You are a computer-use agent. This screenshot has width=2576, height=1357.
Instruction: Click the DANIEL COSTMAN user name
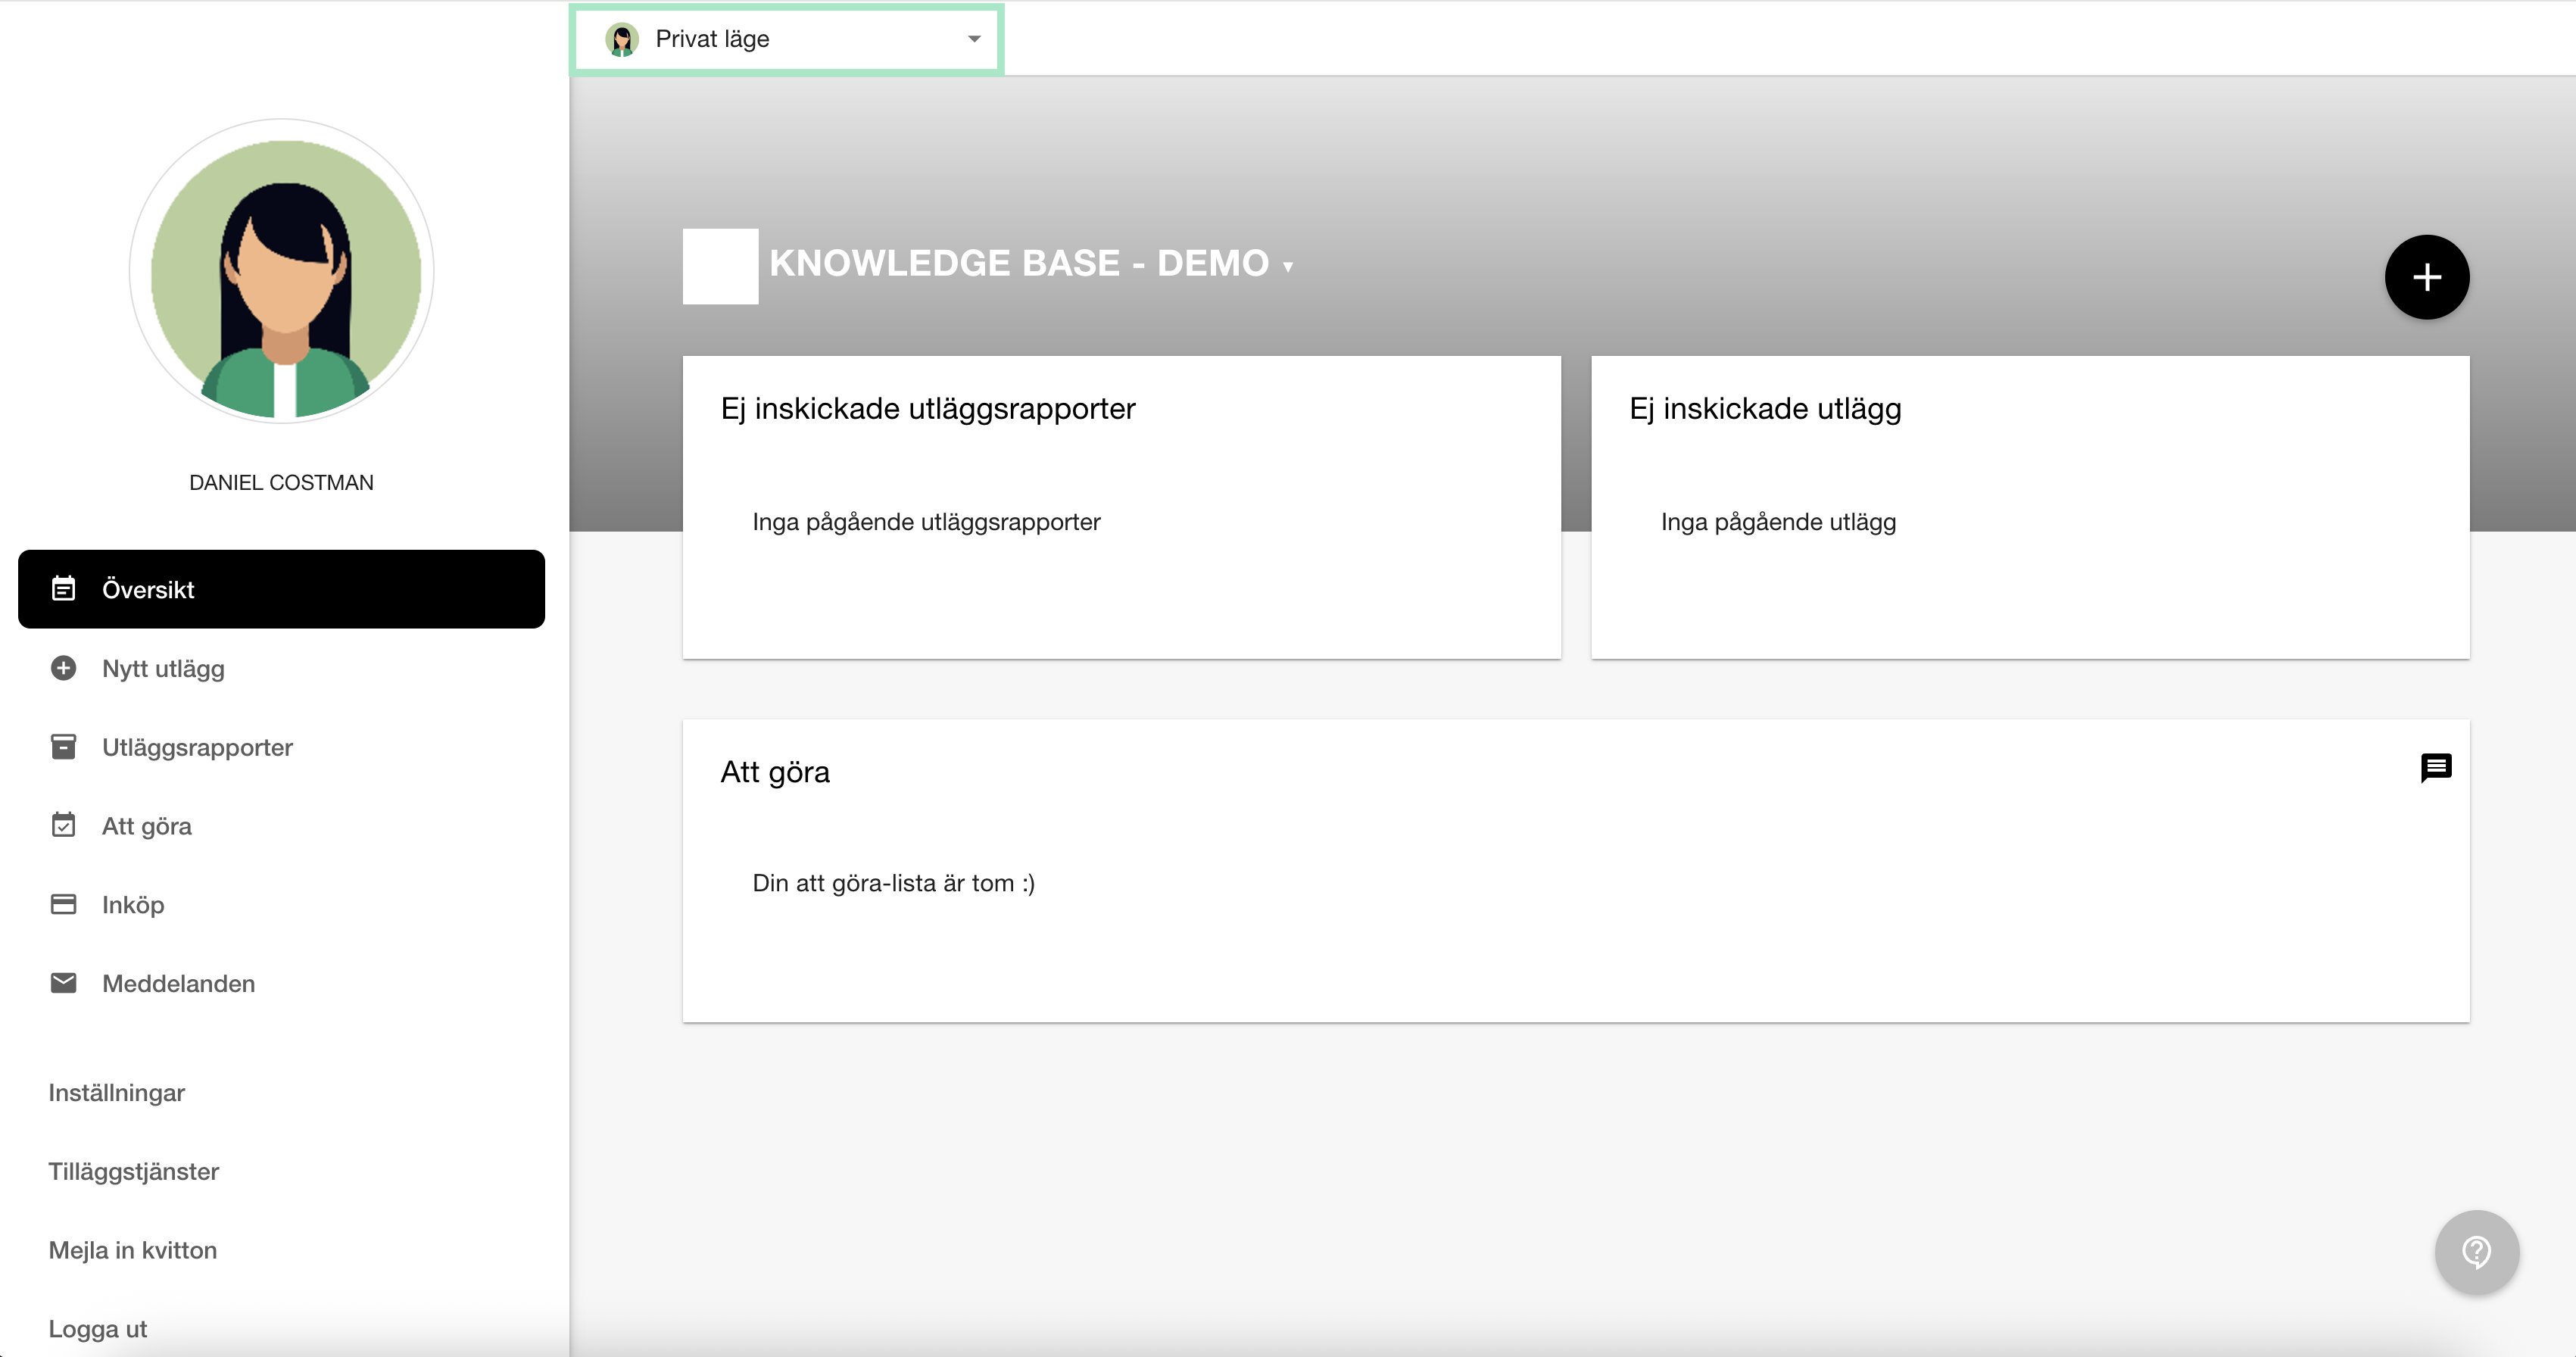[x=281, y=482]
